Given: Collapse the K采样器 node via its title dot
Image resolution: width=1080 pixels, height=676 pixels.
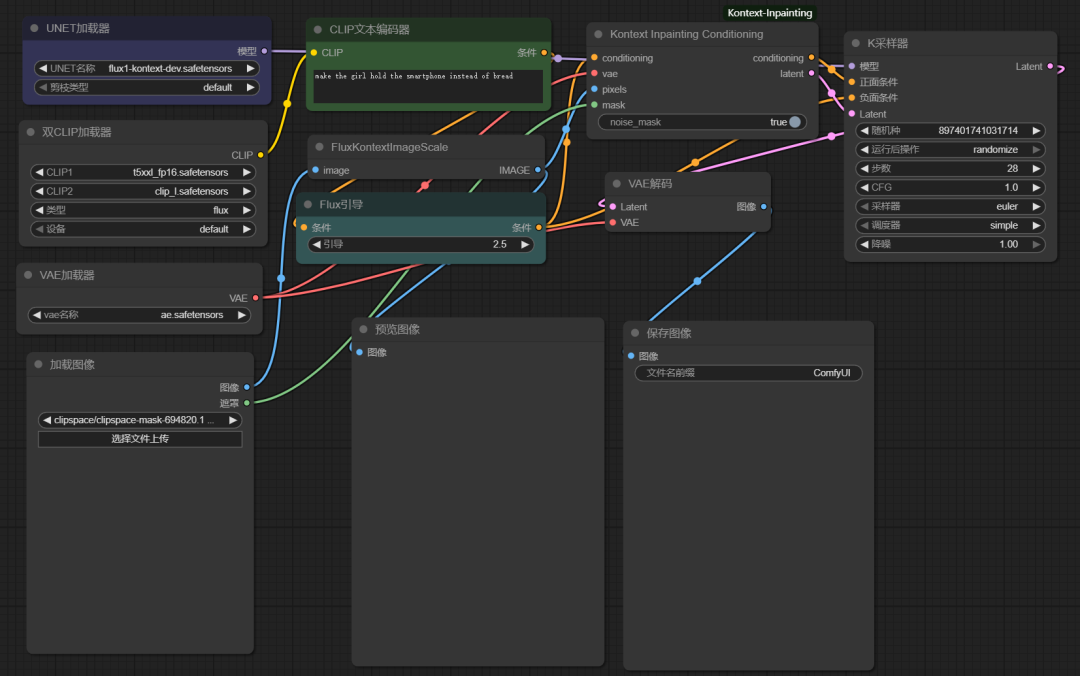Looking at the screenshot, I should coord(855,43).
